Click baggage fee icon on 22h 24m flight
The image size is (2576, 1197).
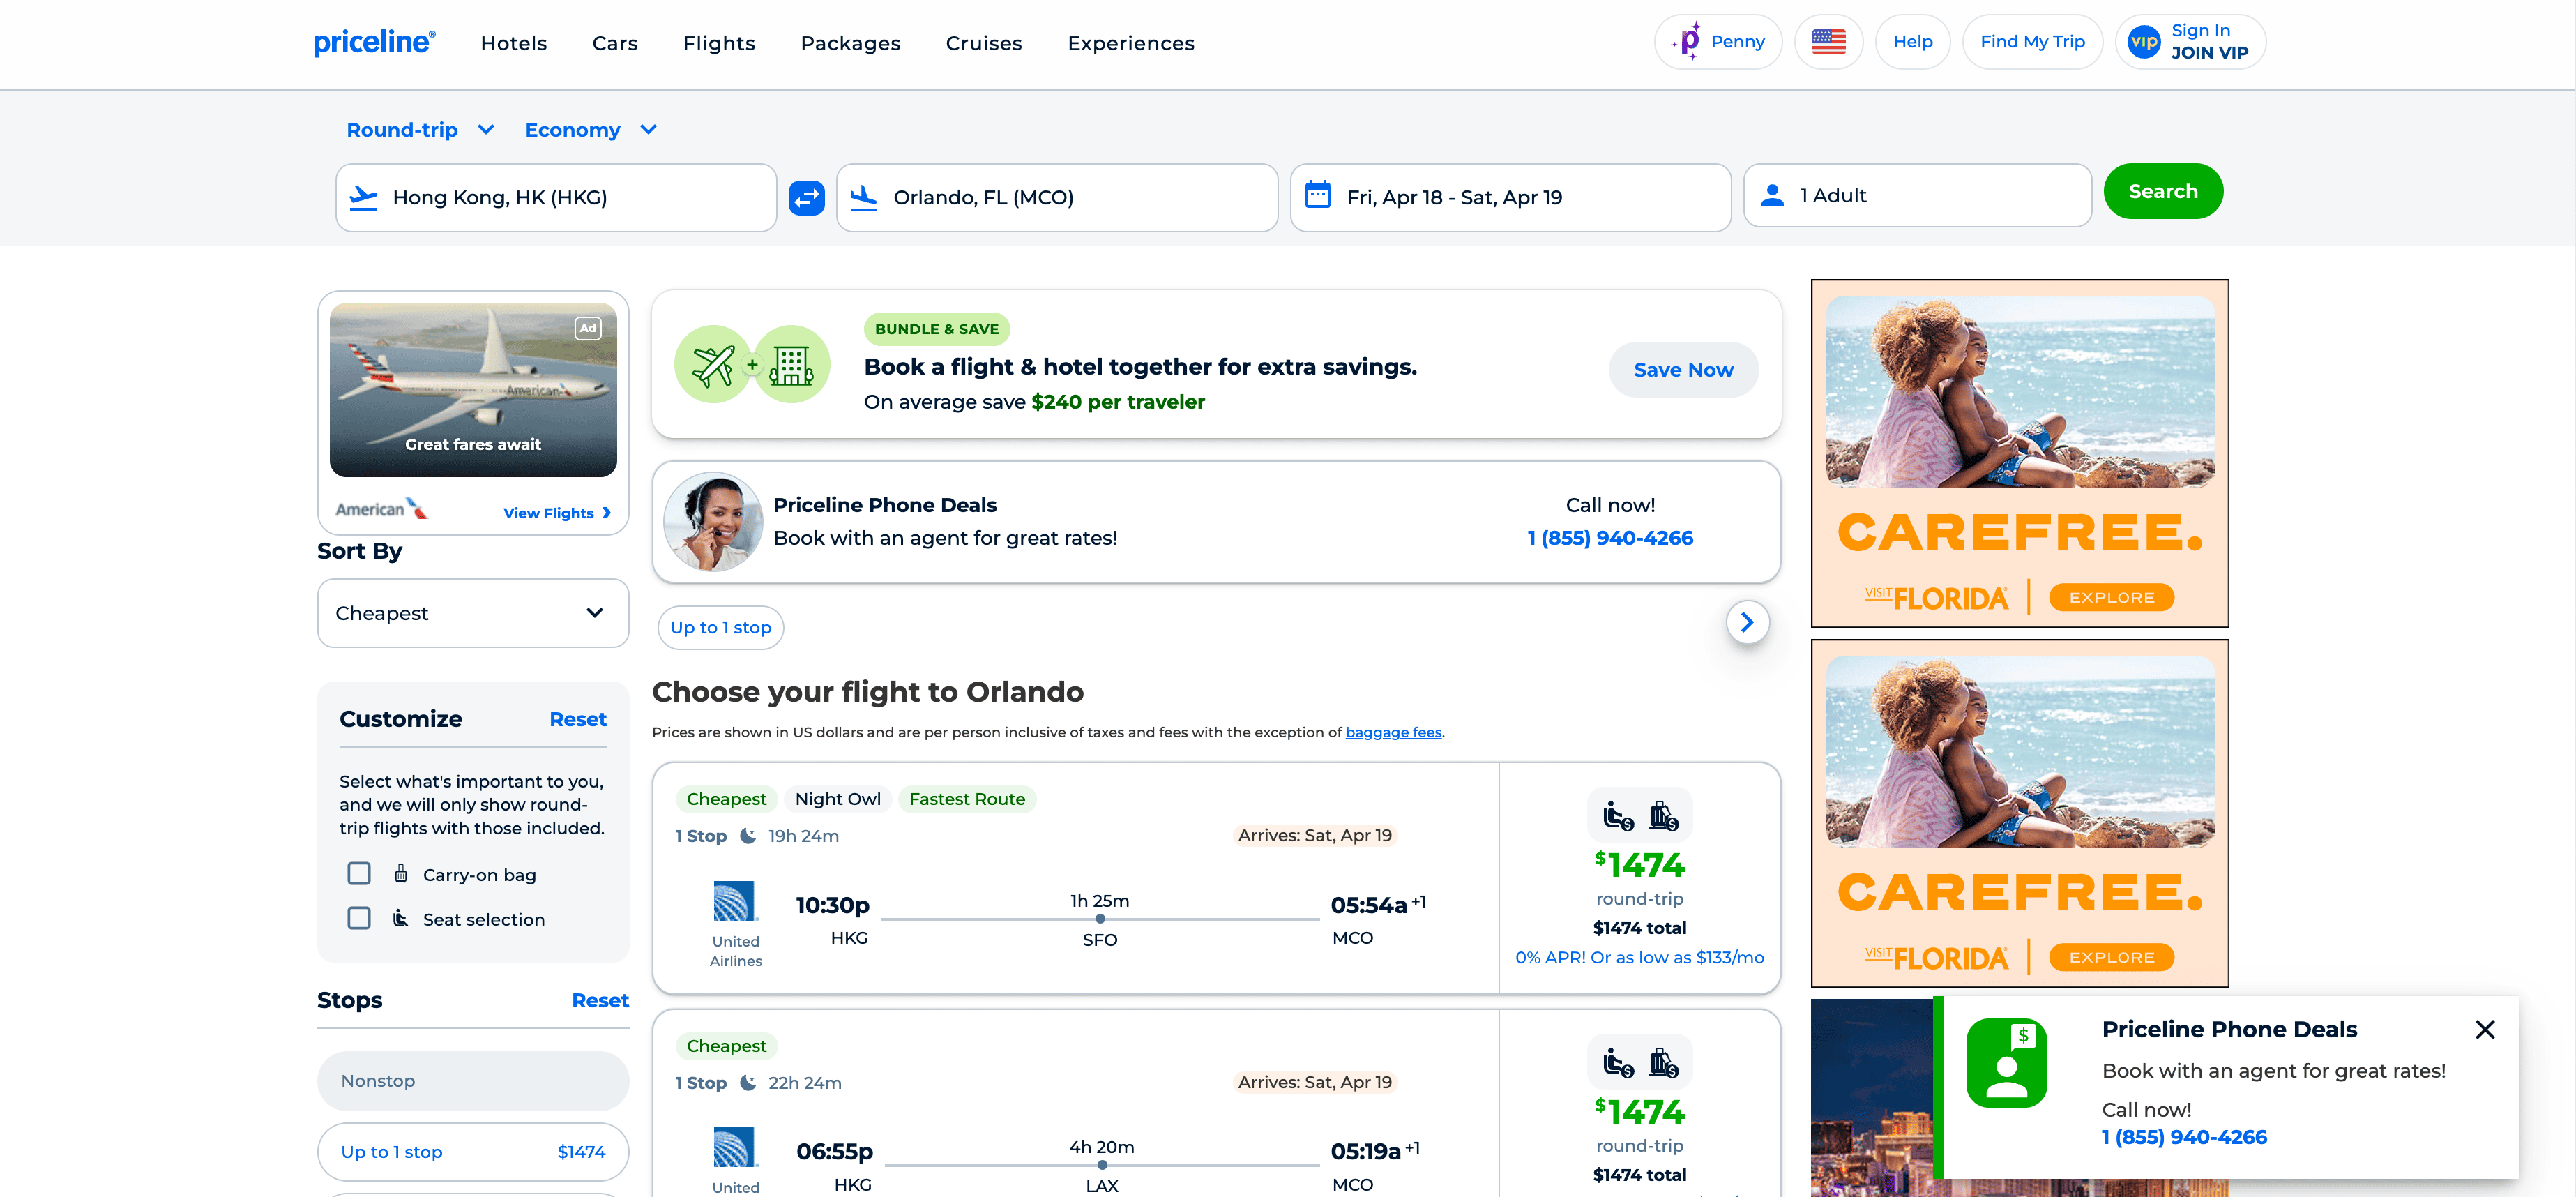point(1663,1062)
